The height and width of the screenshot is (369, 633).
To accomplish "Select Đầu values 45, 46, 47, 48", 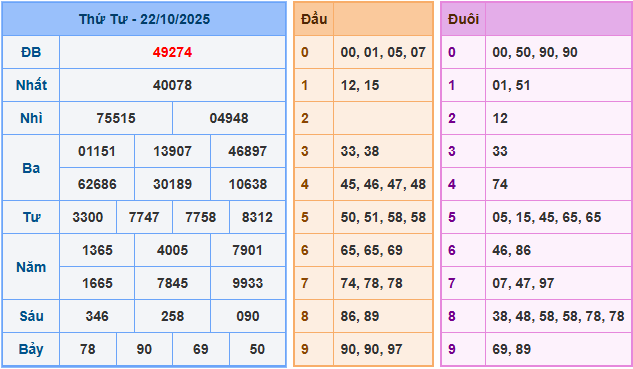I will pyautogui.click(x=383, y=184).
